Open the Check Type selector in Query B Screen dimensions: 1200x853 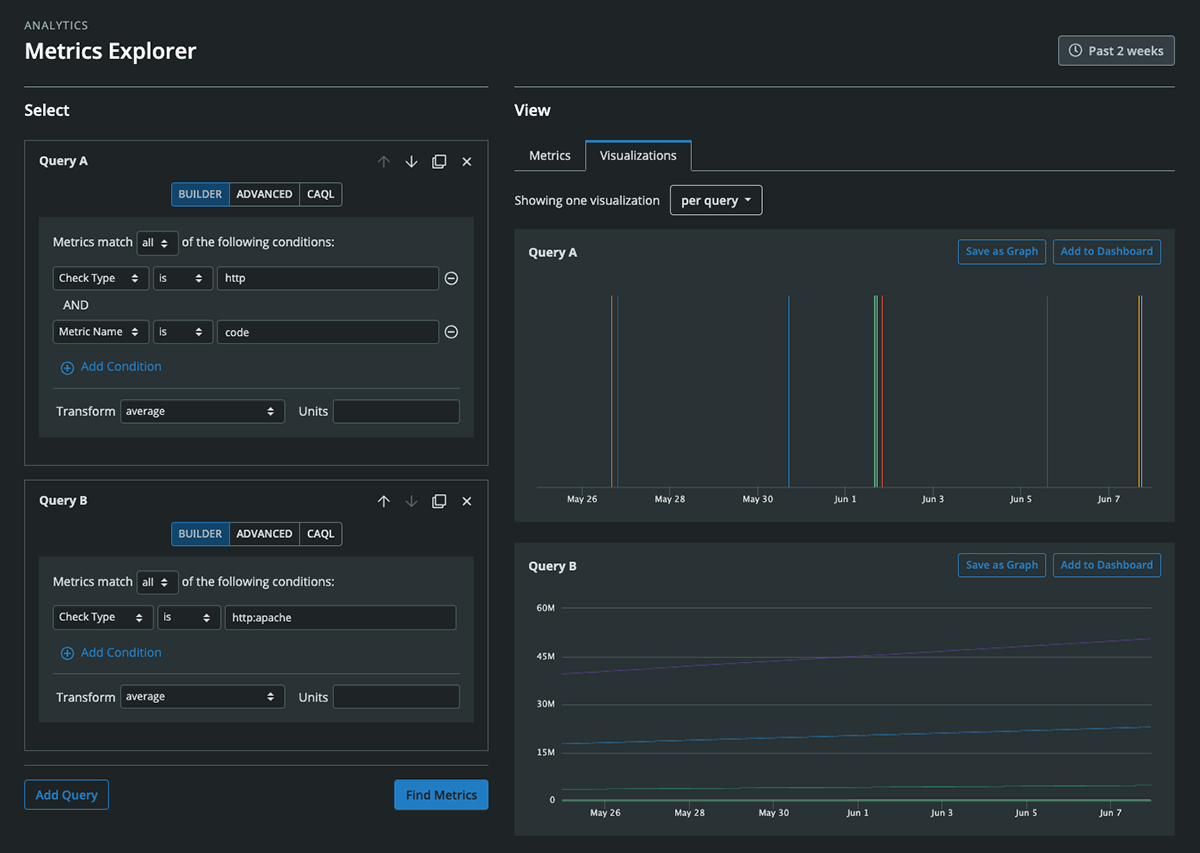100,617
